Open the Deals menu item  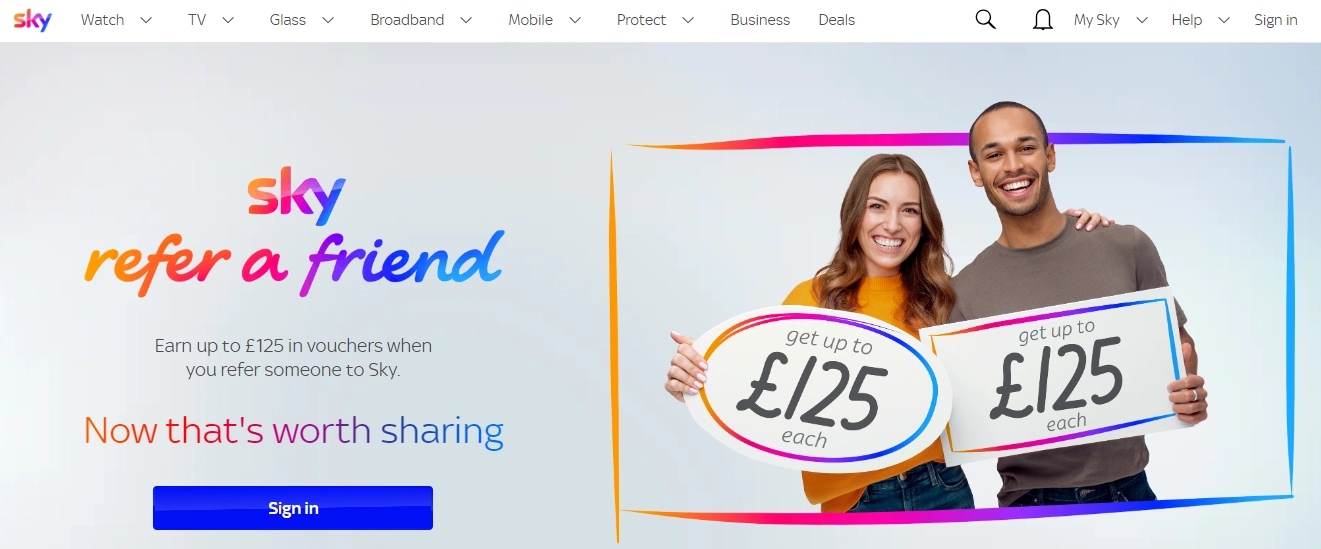coord(837,20)
